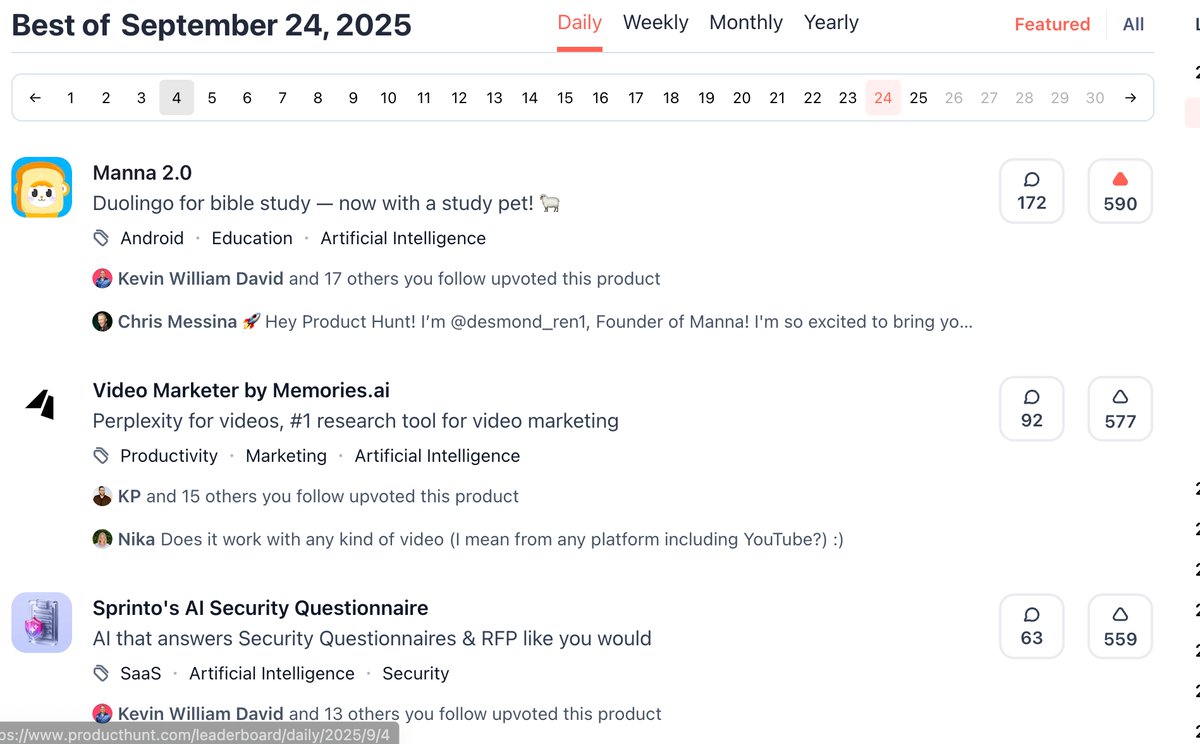Viewport: 1200px width, 744px height.
Task: Open Sprinto's AI Security Questionnaire title
Action: pos(260,608)
